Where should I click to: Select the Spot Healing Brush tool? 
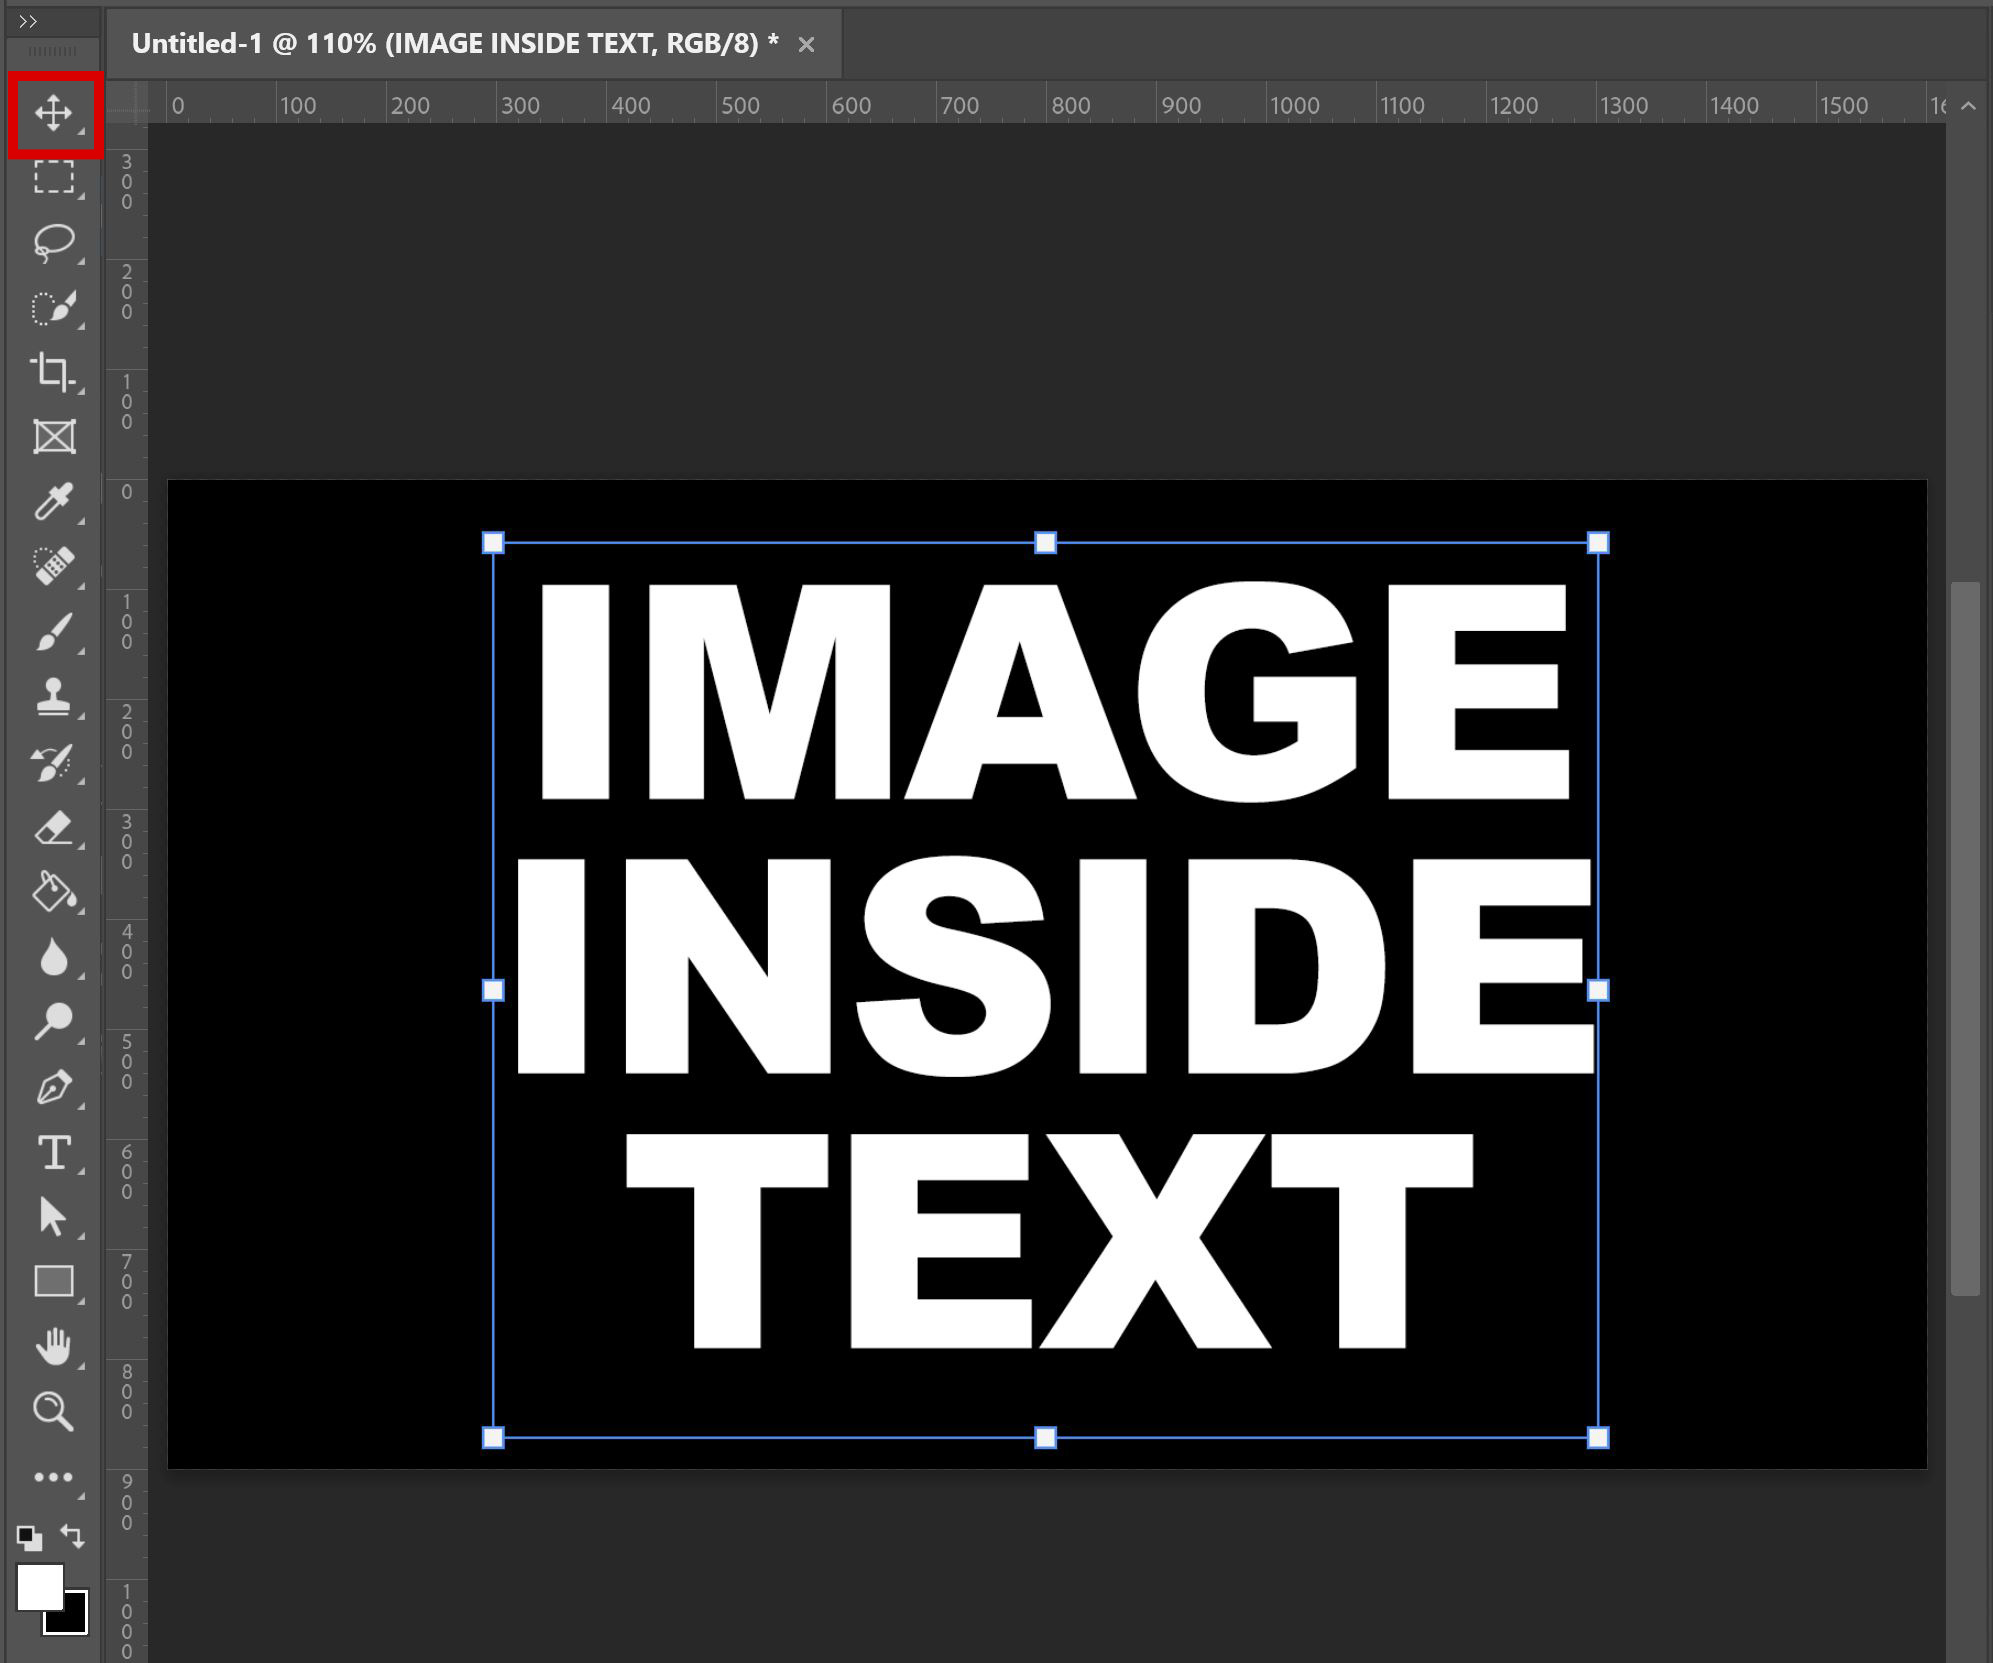[x=55, y=565]
